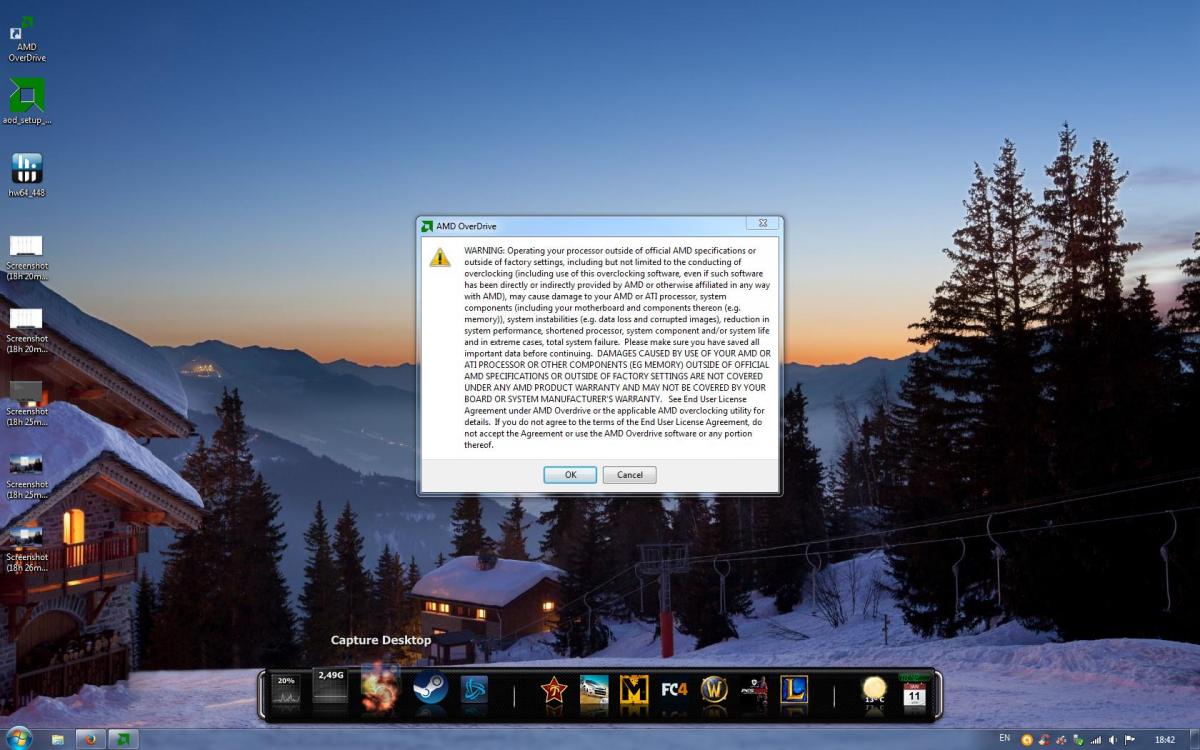The width and height of the screenshot is (1200, 750).
Task: Click Cancel in the AMD OverDrive warning
Action: 630,475
